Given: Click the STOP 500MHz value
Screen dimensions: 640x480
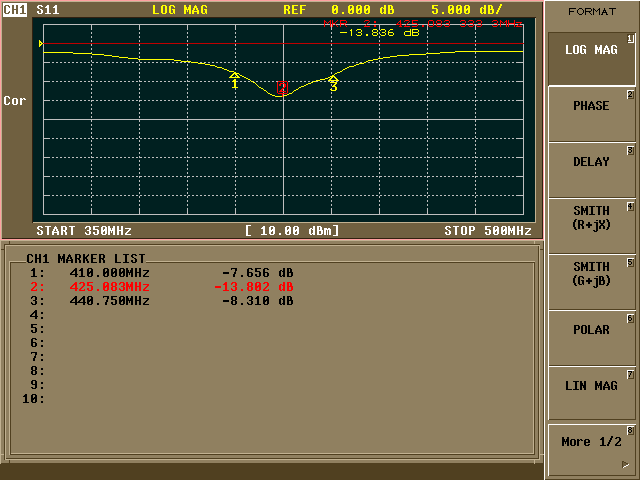Looking at the screenshot, I should pos(488,231).
